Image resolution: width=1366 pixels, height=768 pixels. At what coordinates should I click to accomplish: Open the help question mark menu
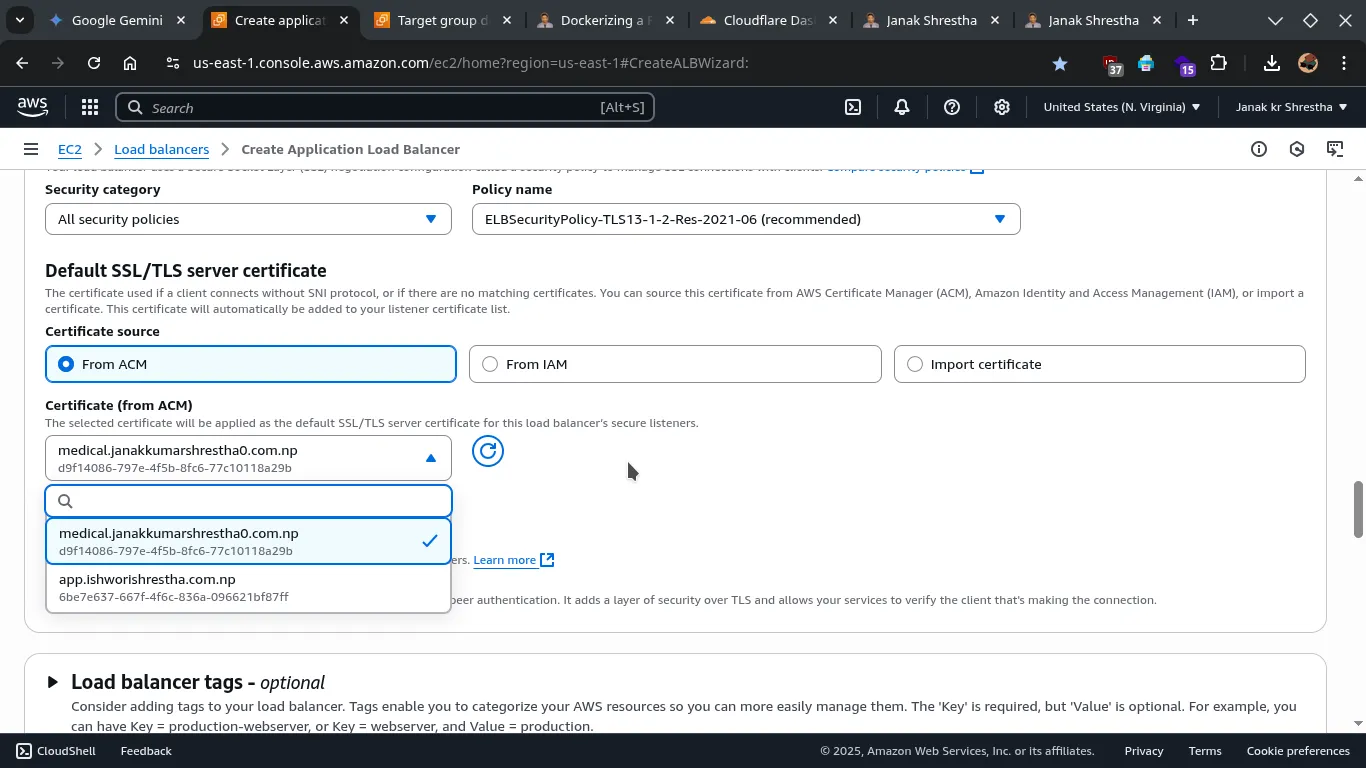(952, 108)
